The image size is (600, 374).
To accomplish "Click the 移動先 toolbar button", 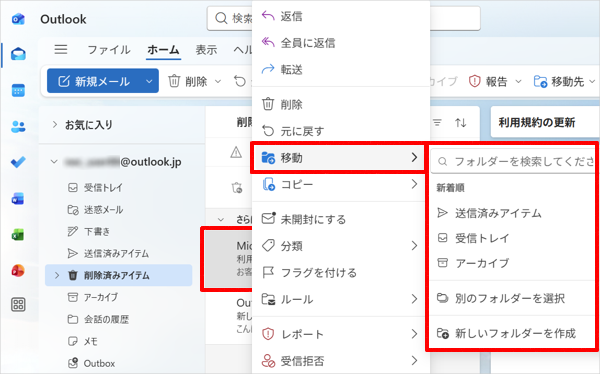I will 559,81.
